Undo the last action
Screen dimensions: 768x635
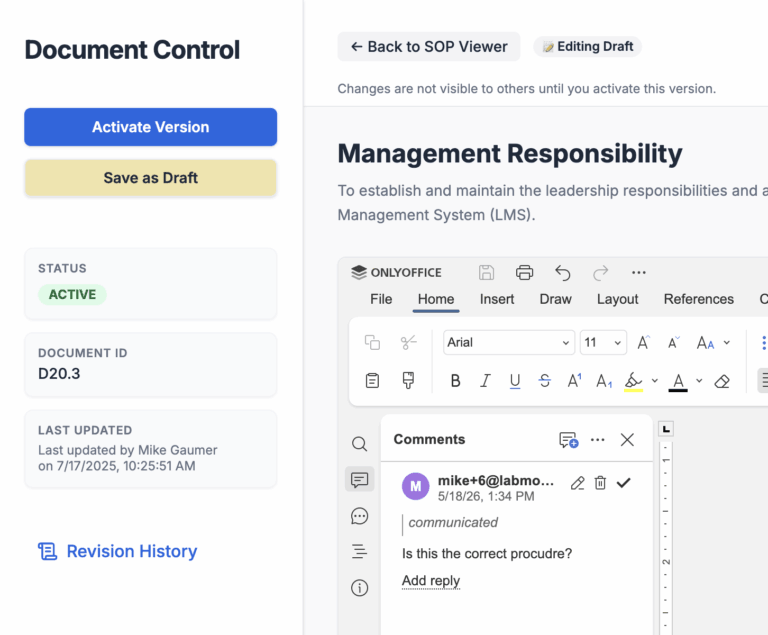(563, 272)
